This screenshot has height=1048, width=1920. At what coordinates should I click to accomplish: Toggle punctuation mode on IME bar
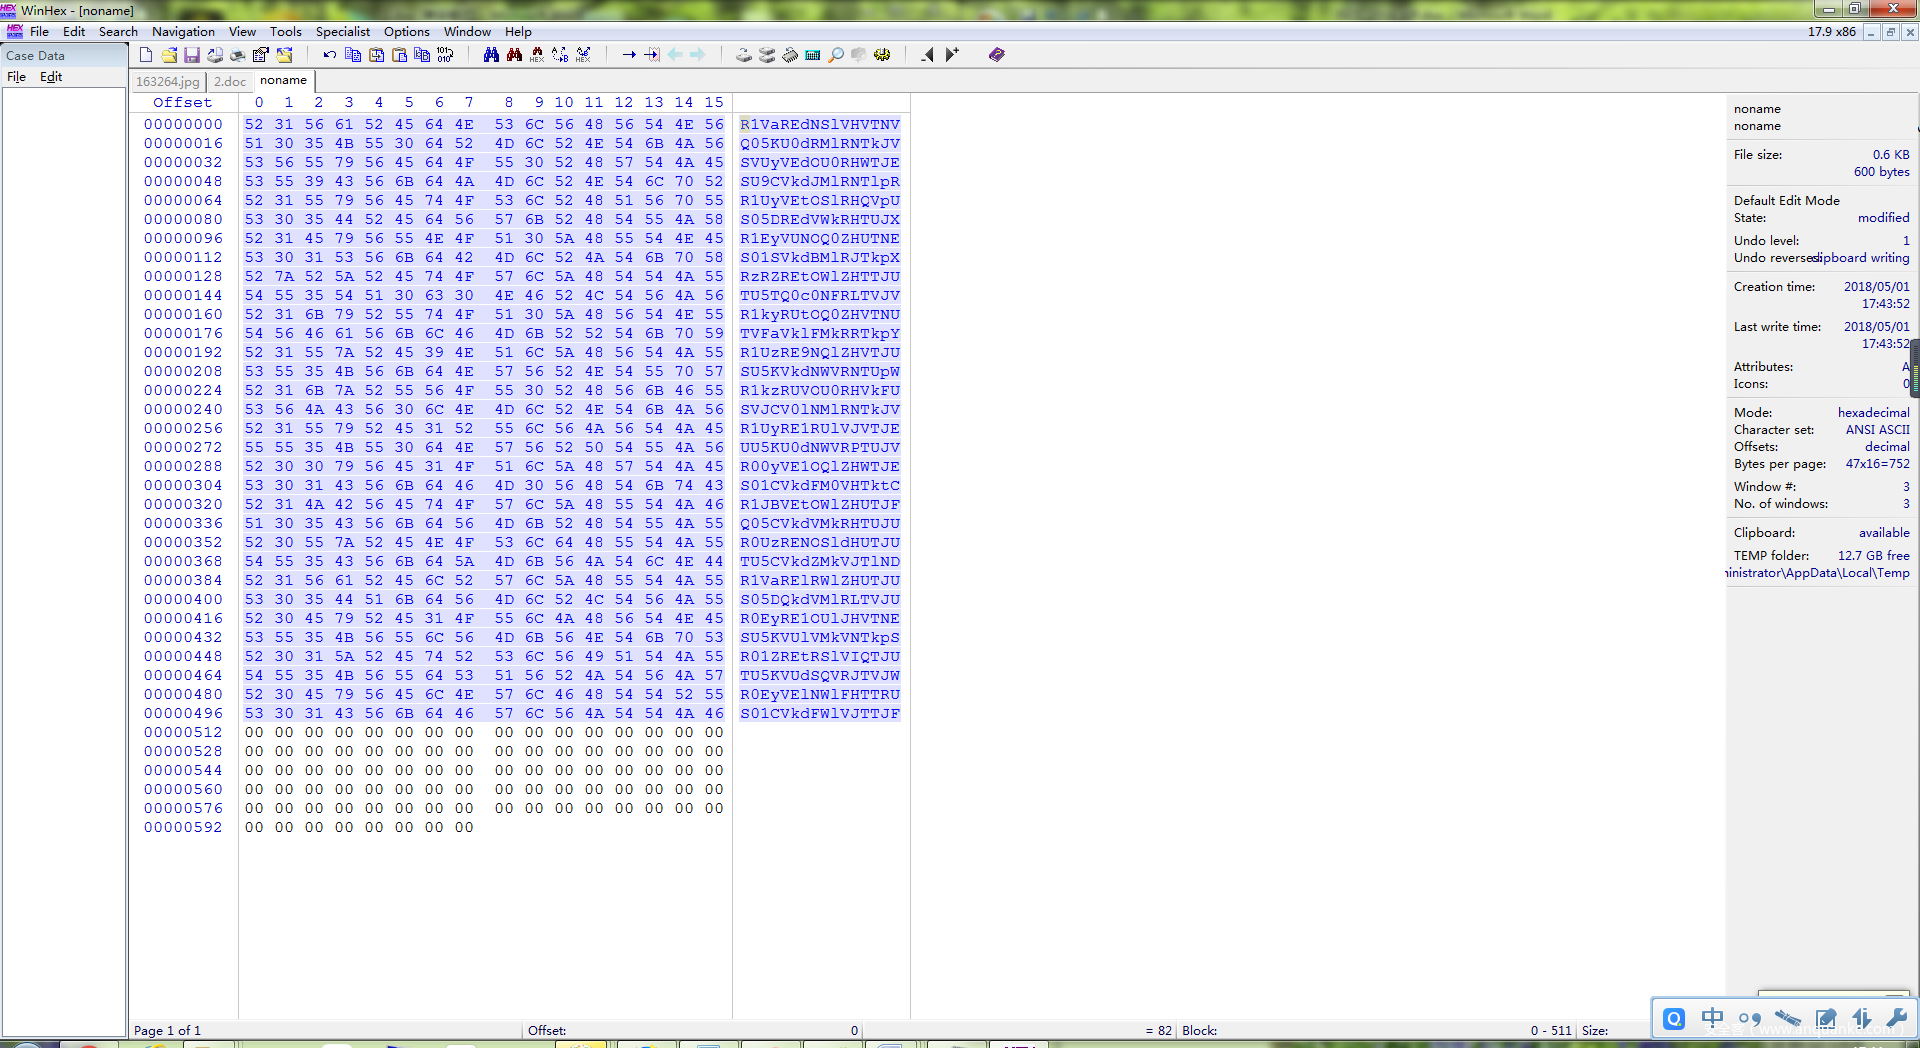1749,1018
